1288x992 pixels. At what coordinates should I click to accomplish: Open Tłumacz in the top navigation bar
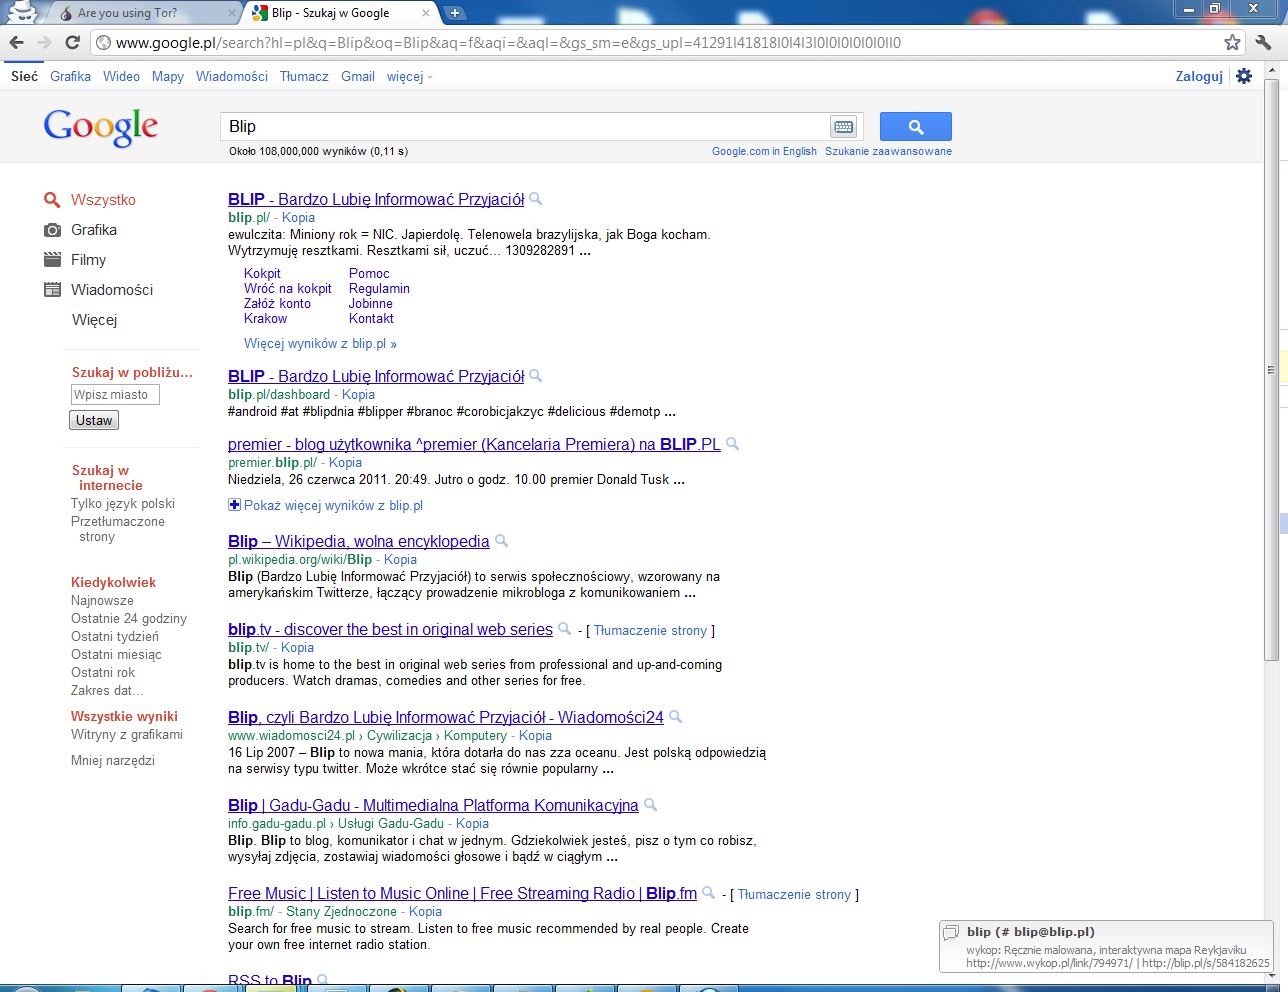[304, 76]
